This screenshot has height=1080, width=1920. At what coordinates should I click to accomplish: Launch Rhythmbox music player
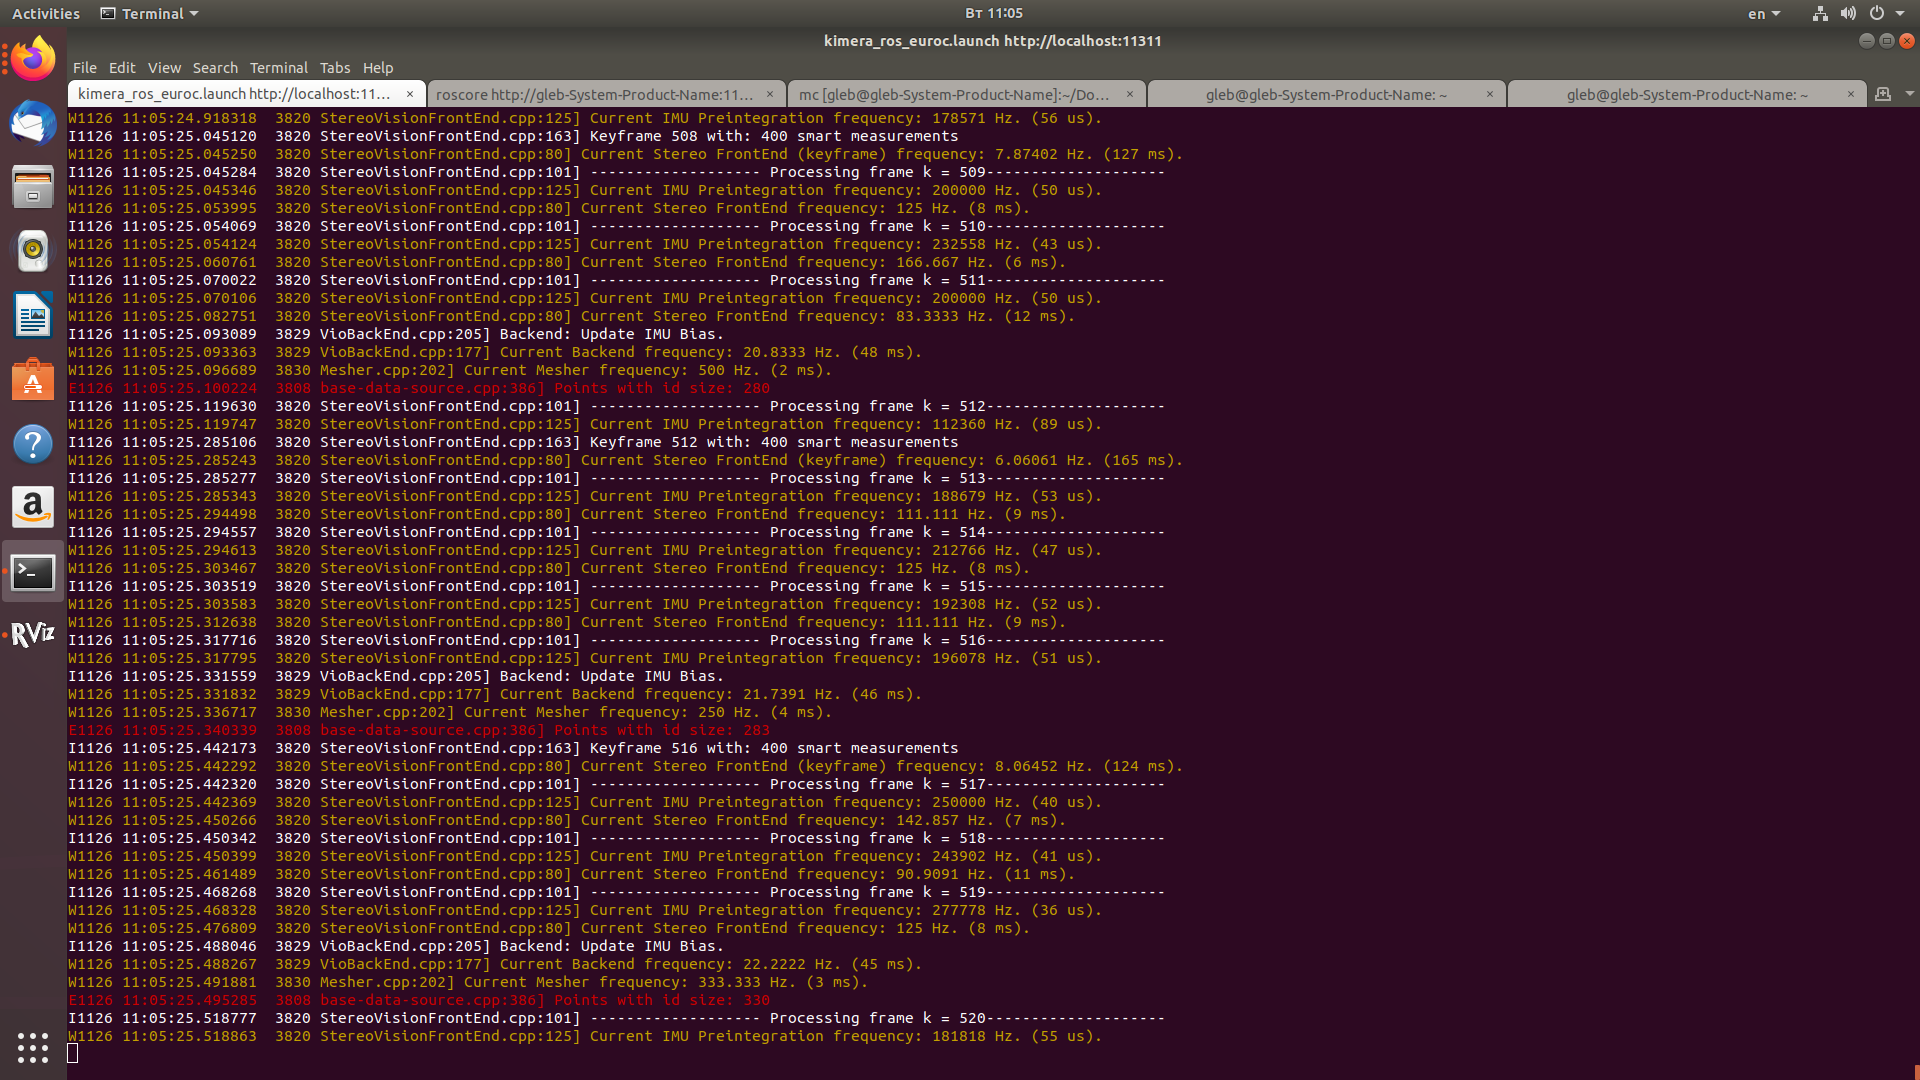(33, 251)
